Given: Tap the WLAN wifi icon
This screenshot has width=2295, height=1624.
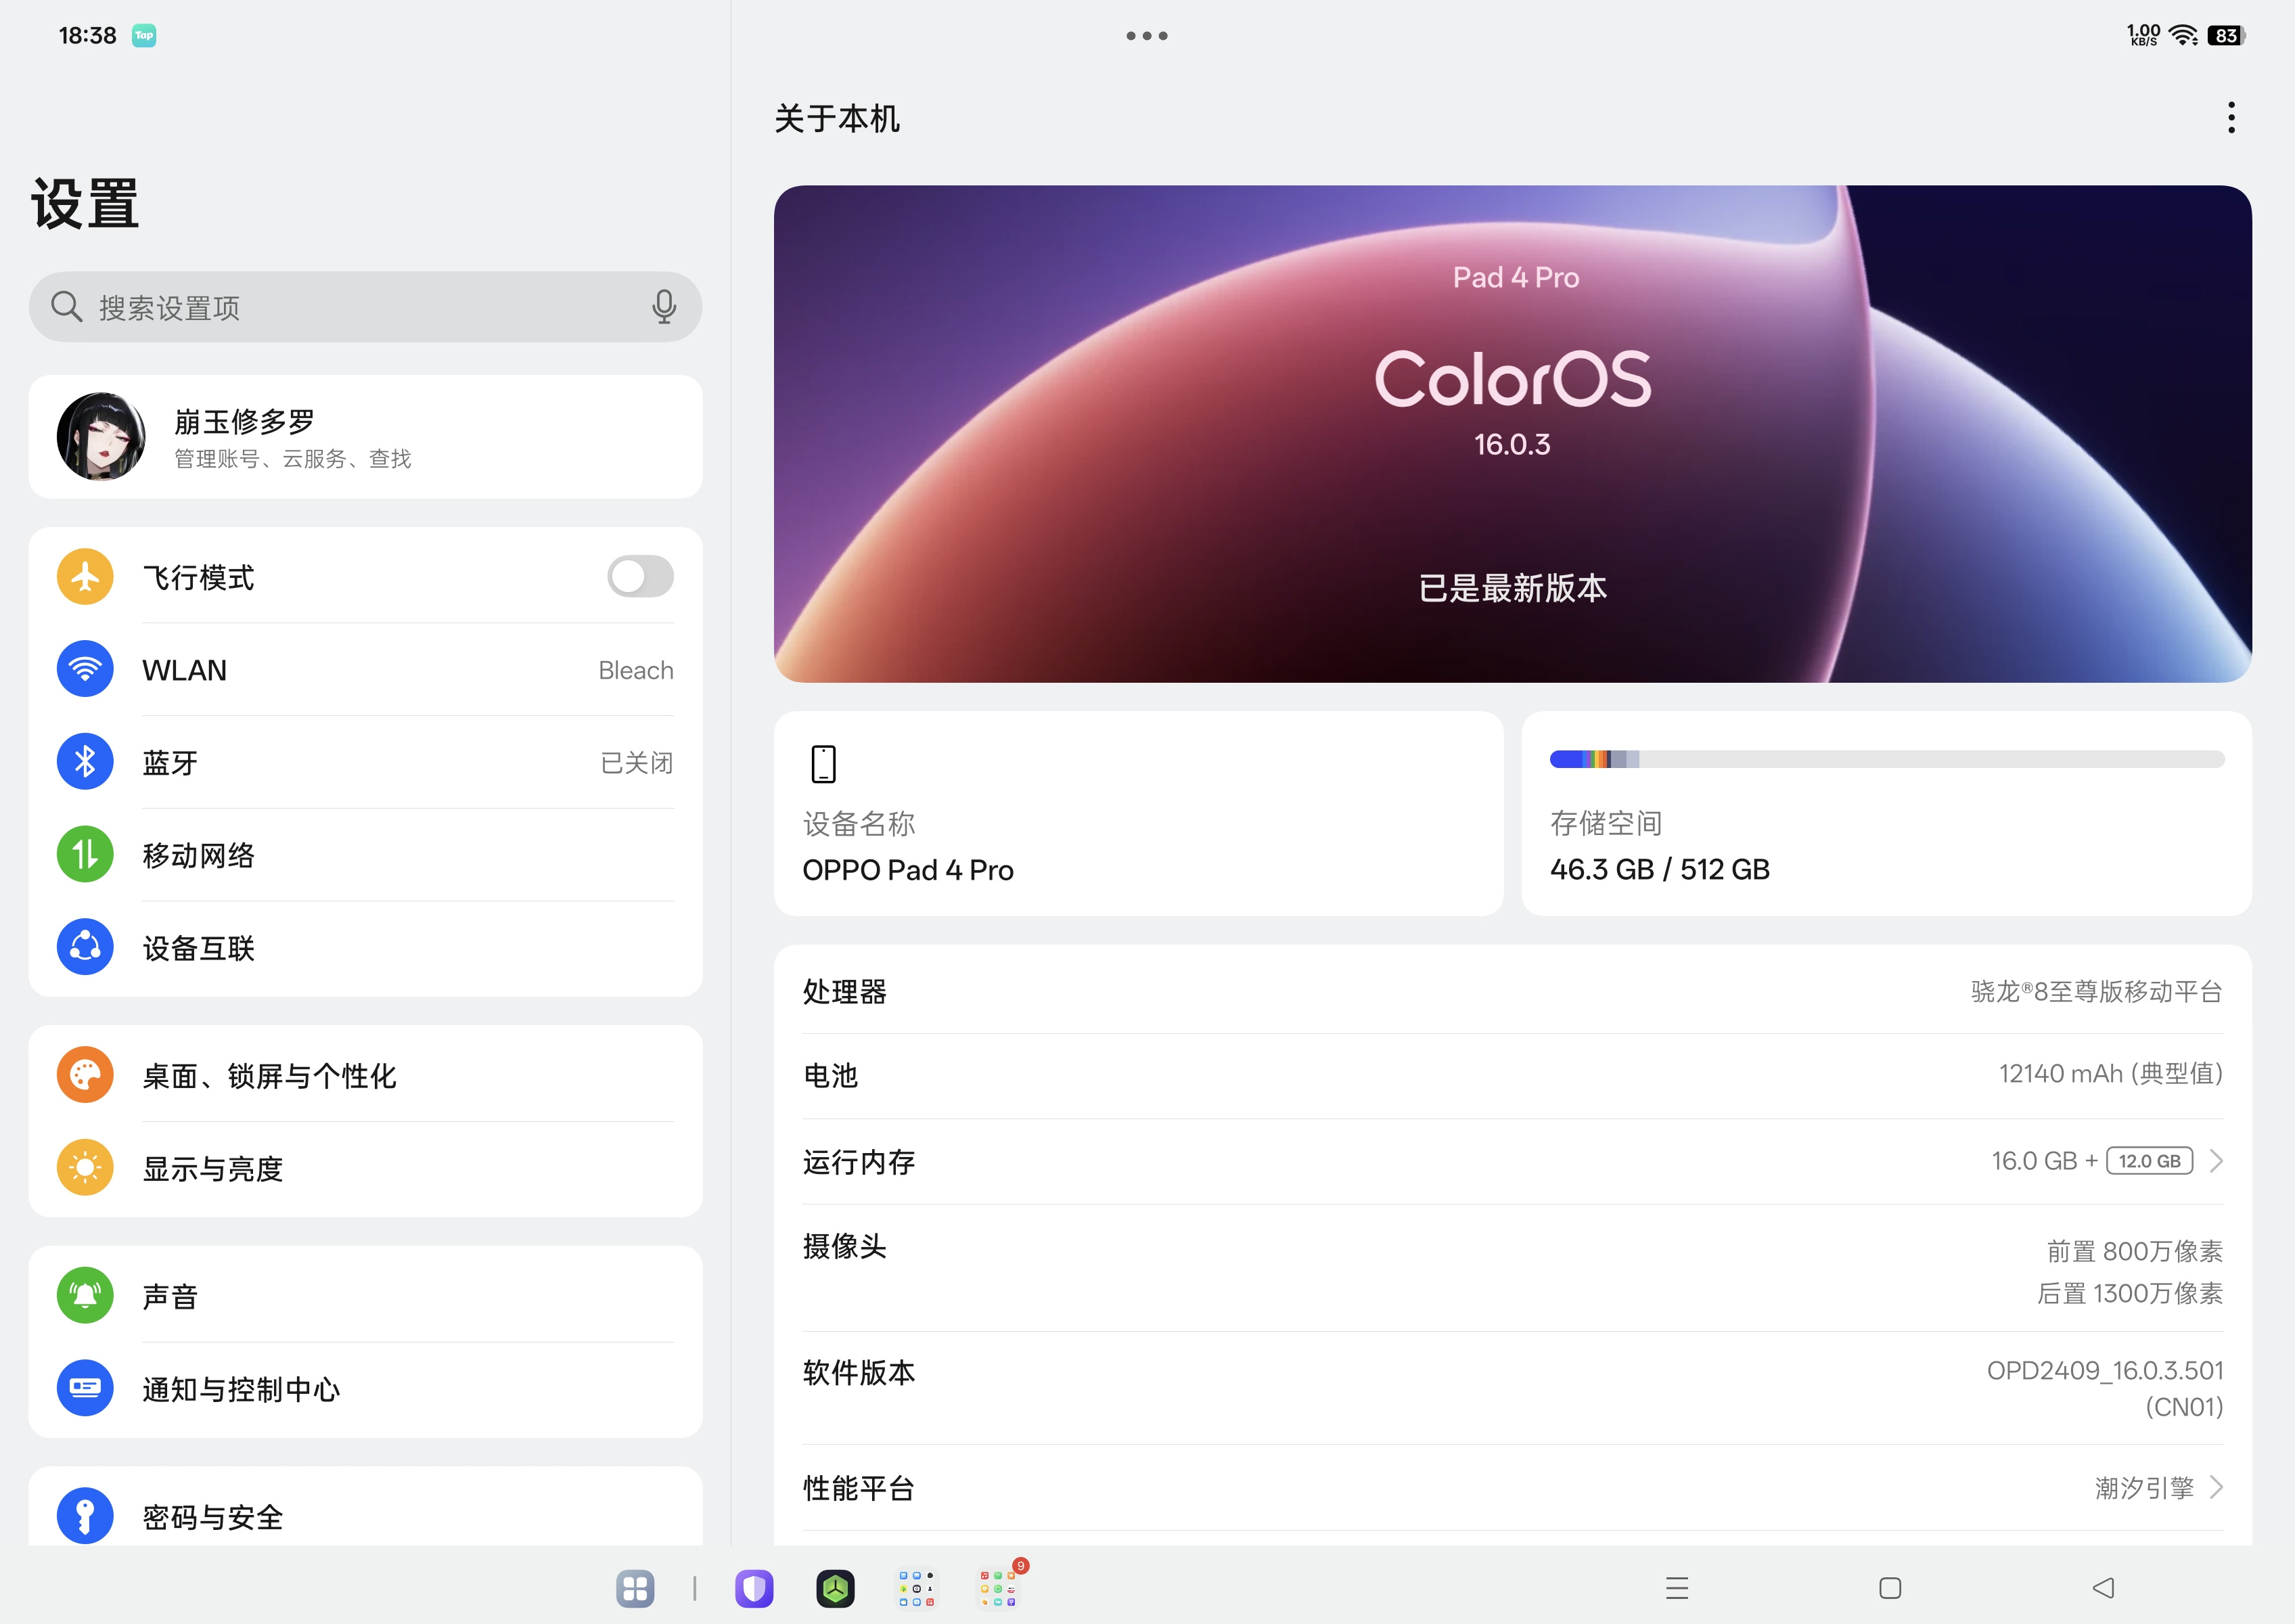Looking at the screenshot, I should pyautogui.click(x=85, y=669).
